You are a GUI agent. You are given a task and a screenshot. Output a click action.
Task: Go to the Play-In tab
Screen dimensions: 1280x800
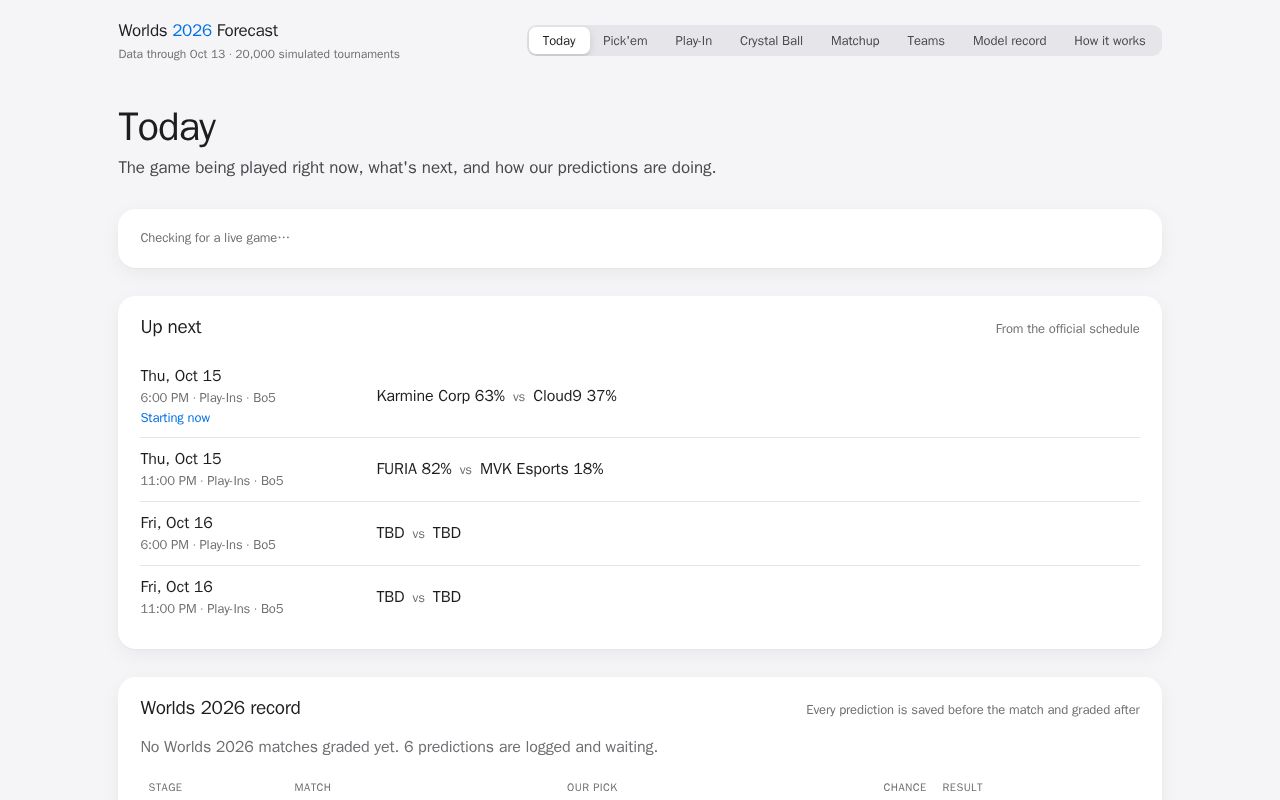tap(694, 41)
